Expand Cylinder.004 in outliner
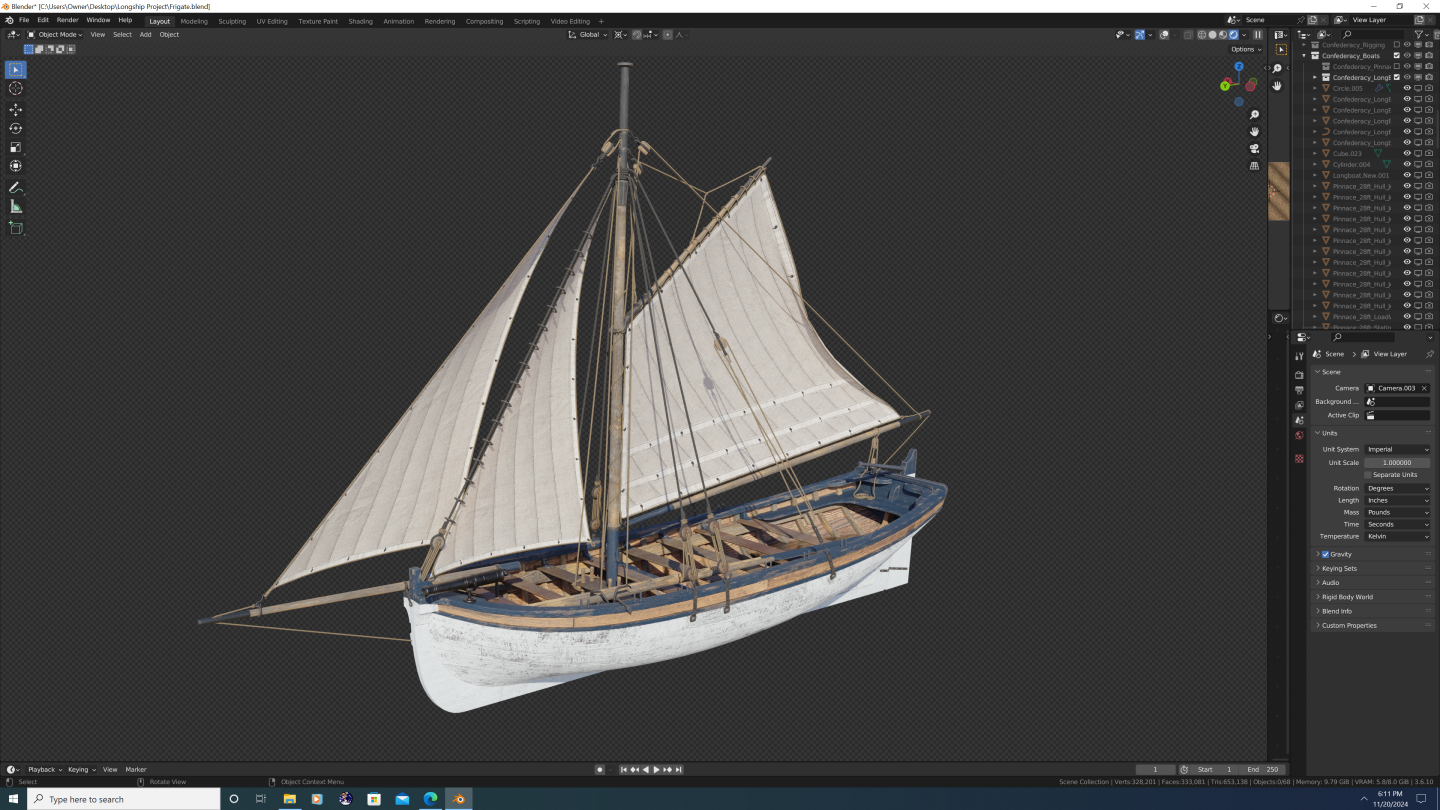The width and height of the screenshot is (1440, 810). pyautogui.click(x=1315, y=165)
